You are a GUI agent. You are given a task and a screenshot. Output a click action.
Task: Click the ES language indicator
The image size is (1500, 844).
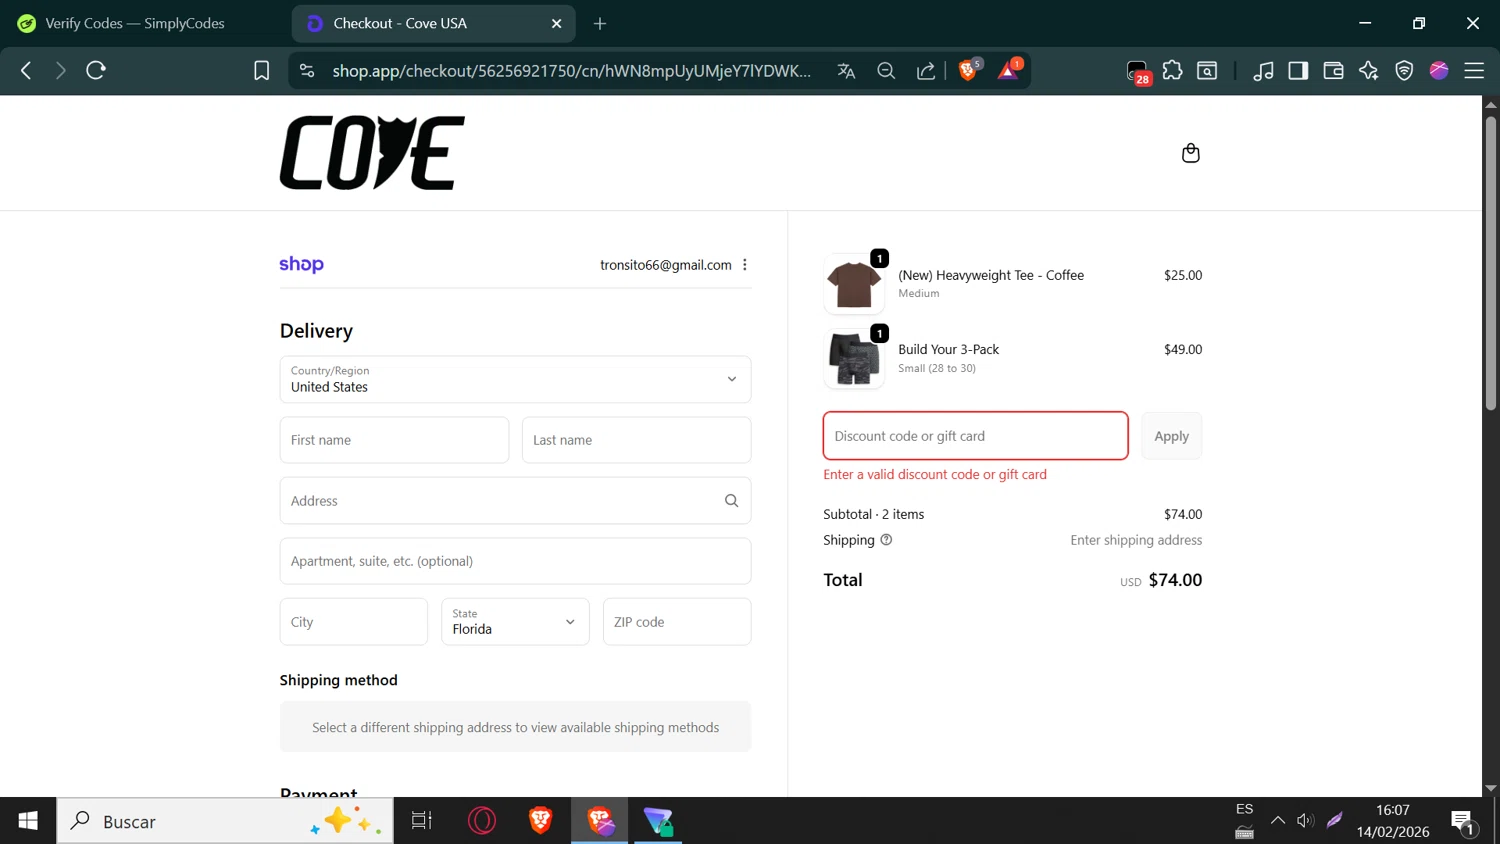click(x=1244, y=809)
